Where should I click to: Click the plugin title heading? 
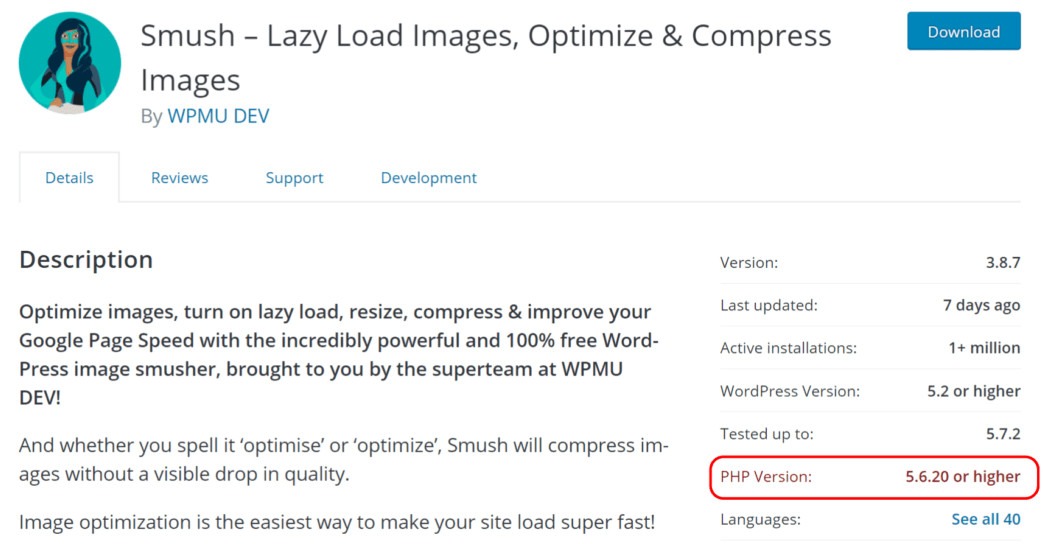(486, 57)
